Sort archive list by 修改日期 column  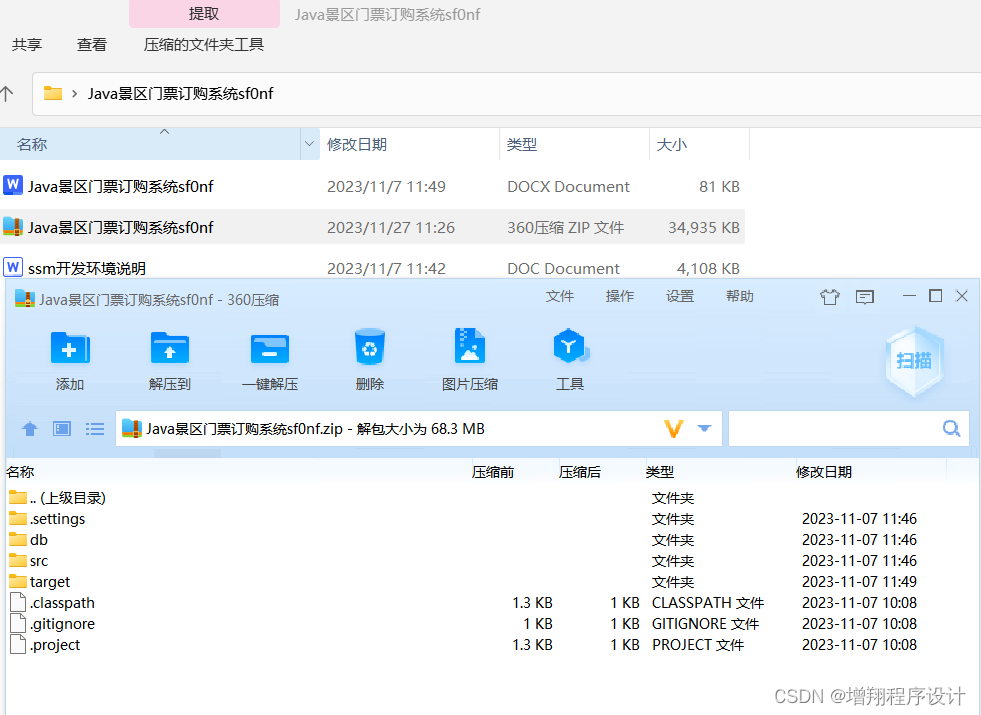824,472
